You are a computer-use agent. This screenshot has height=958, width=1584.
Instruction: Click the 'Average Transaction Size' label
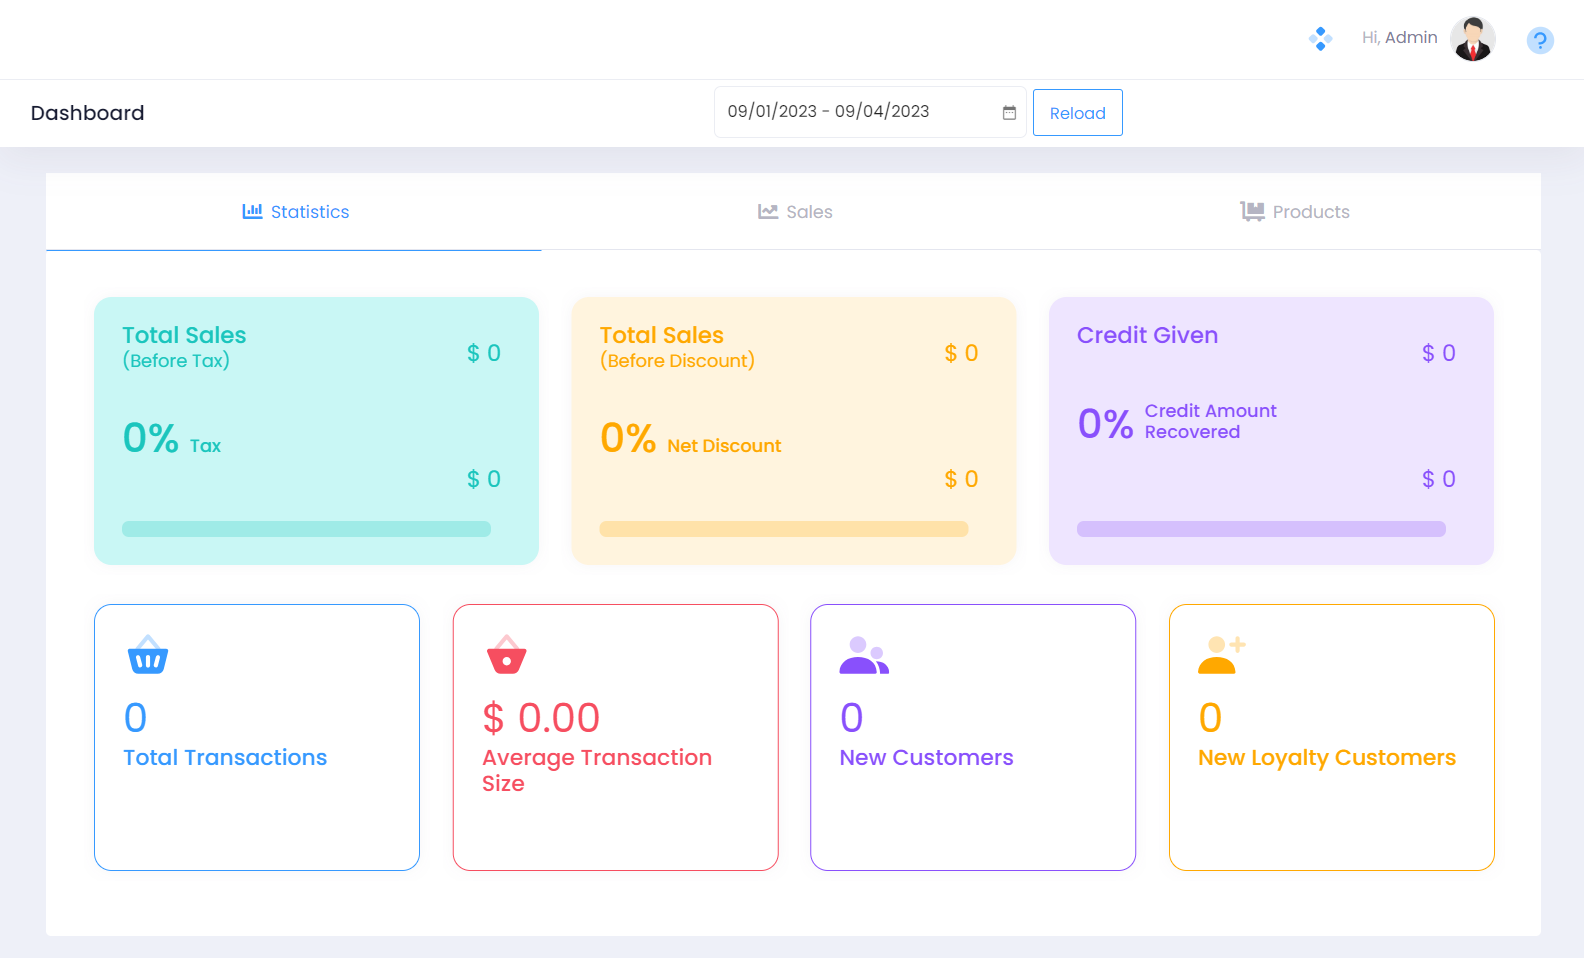tap(597, 770)
